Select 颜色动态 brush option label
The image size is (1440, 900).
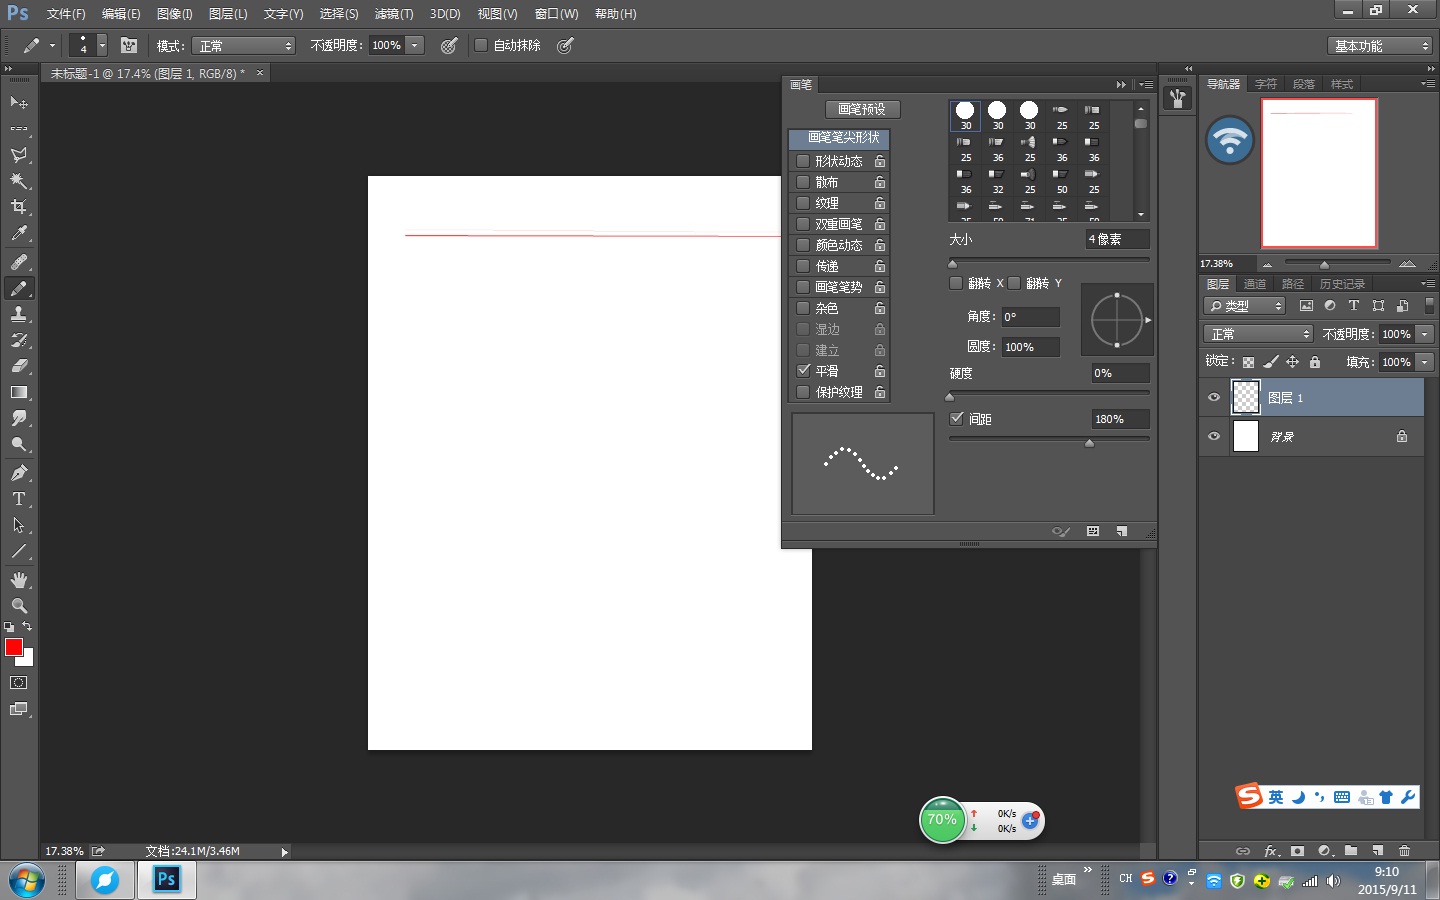(x=839, y=245)
